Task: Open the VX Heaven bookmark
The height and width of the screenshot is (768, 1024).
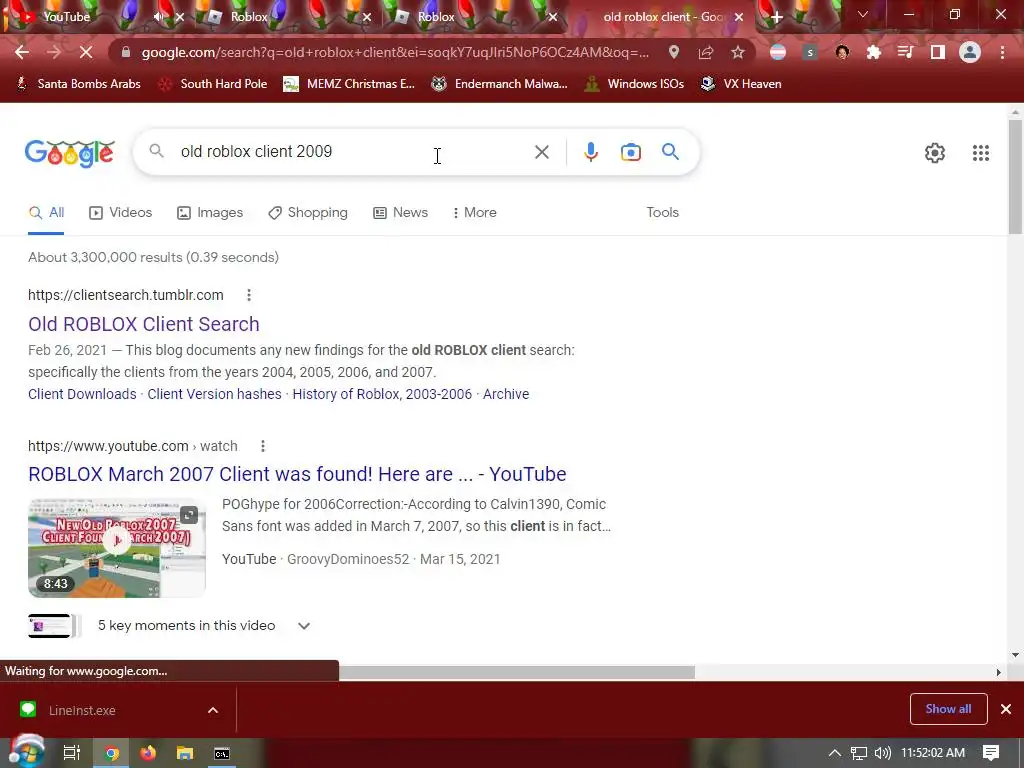Action: pos(741,84)
